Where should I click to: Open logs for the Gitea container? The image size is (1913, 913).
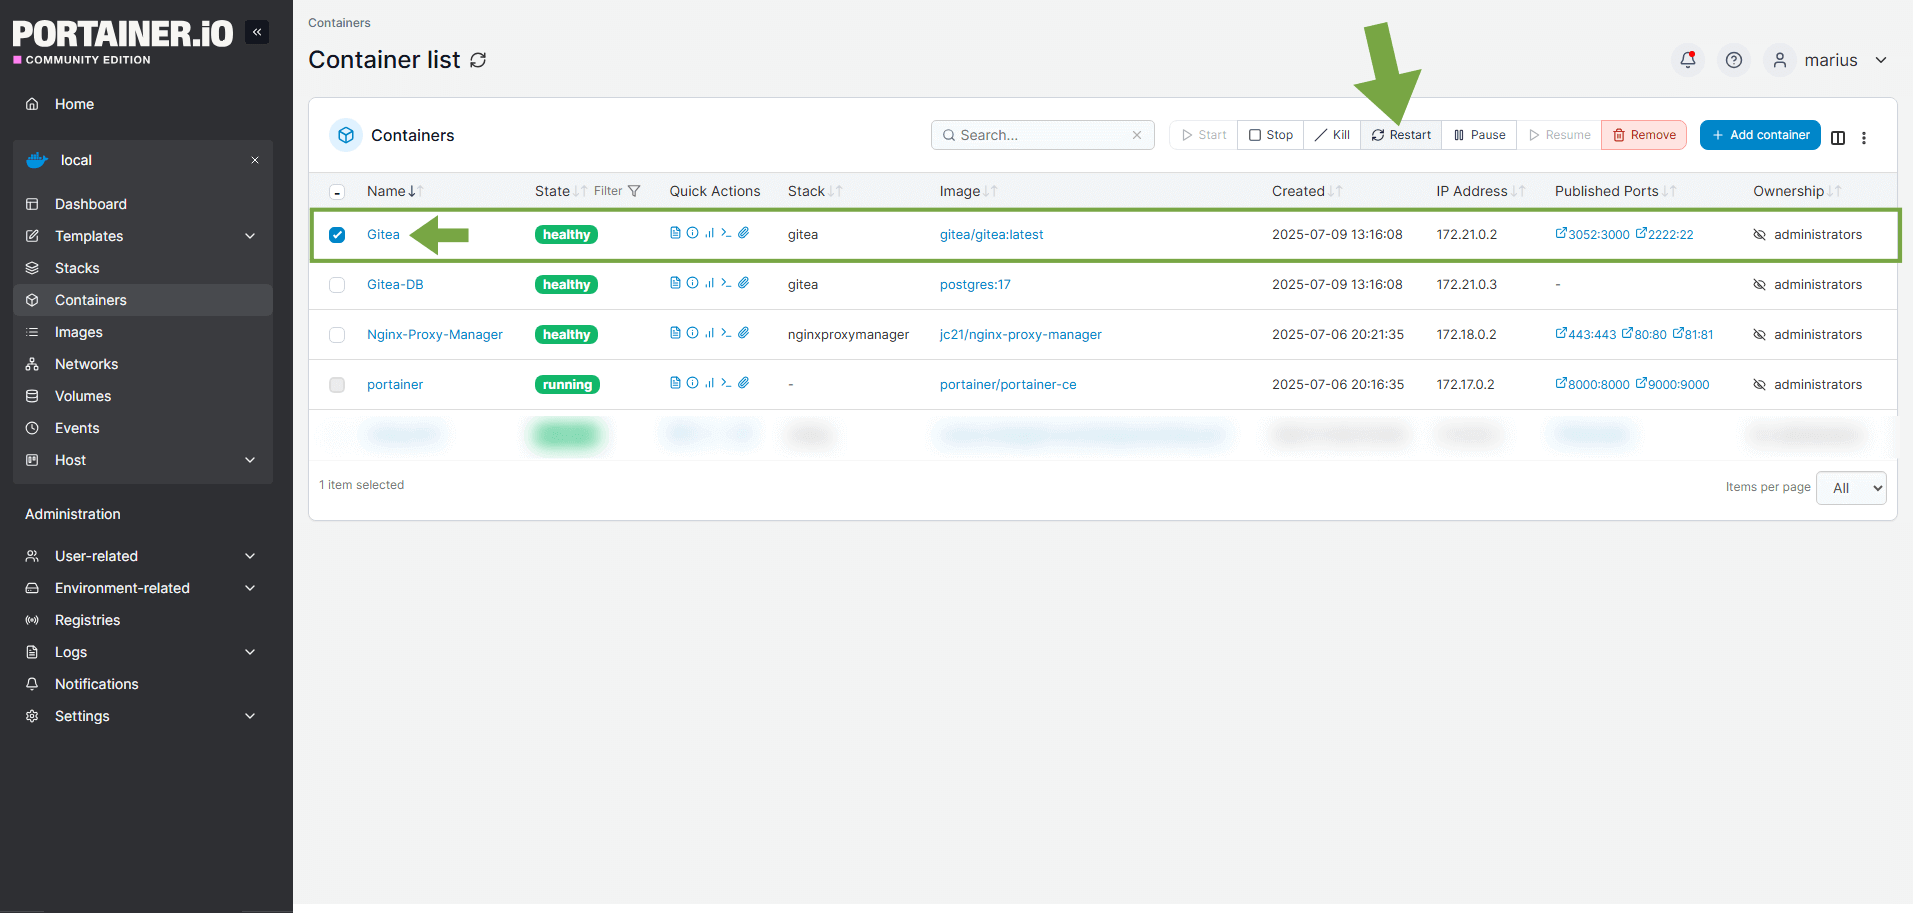(675, 233)
